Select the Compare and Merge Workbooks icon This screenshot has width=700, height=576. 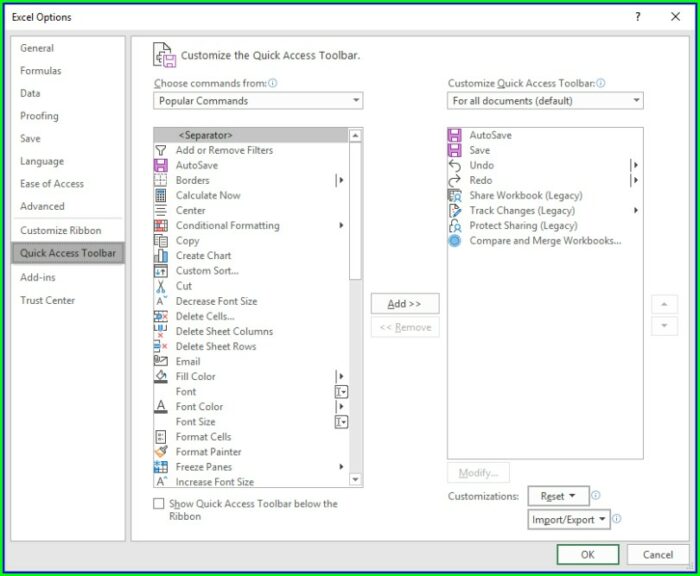(x=454, y=241)
